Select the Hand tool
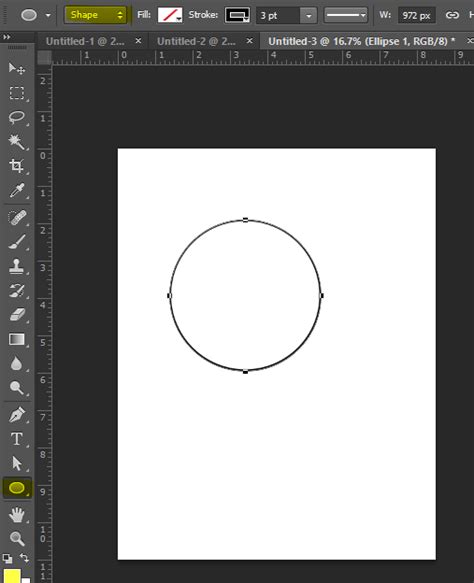 [x=17, y=515]
